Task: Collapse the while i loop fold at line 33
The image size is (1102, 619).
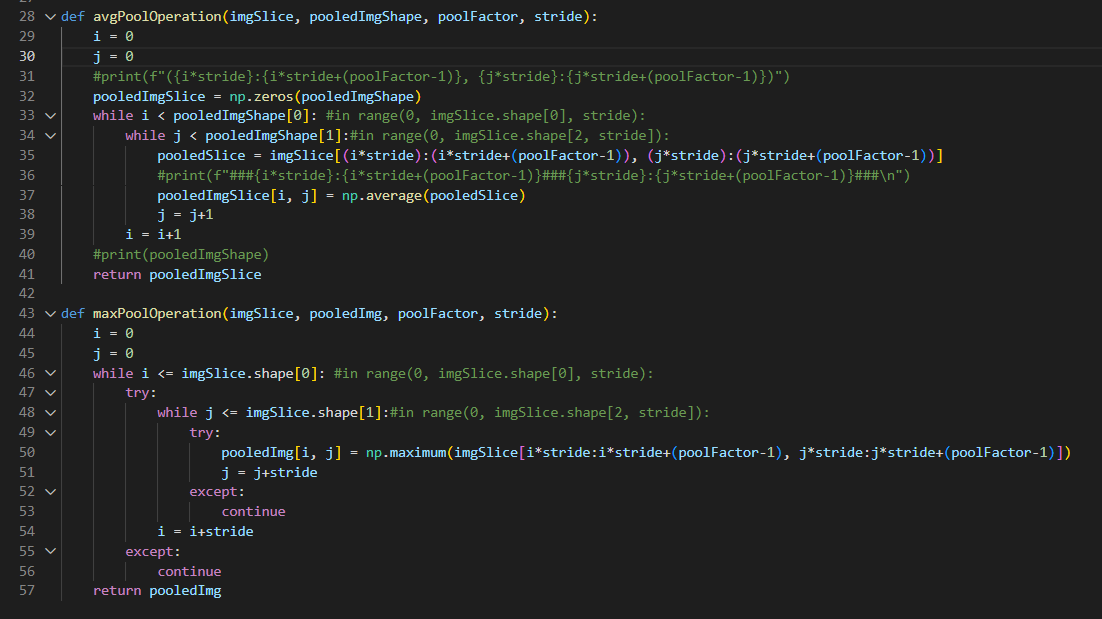Action: point(51,115)
